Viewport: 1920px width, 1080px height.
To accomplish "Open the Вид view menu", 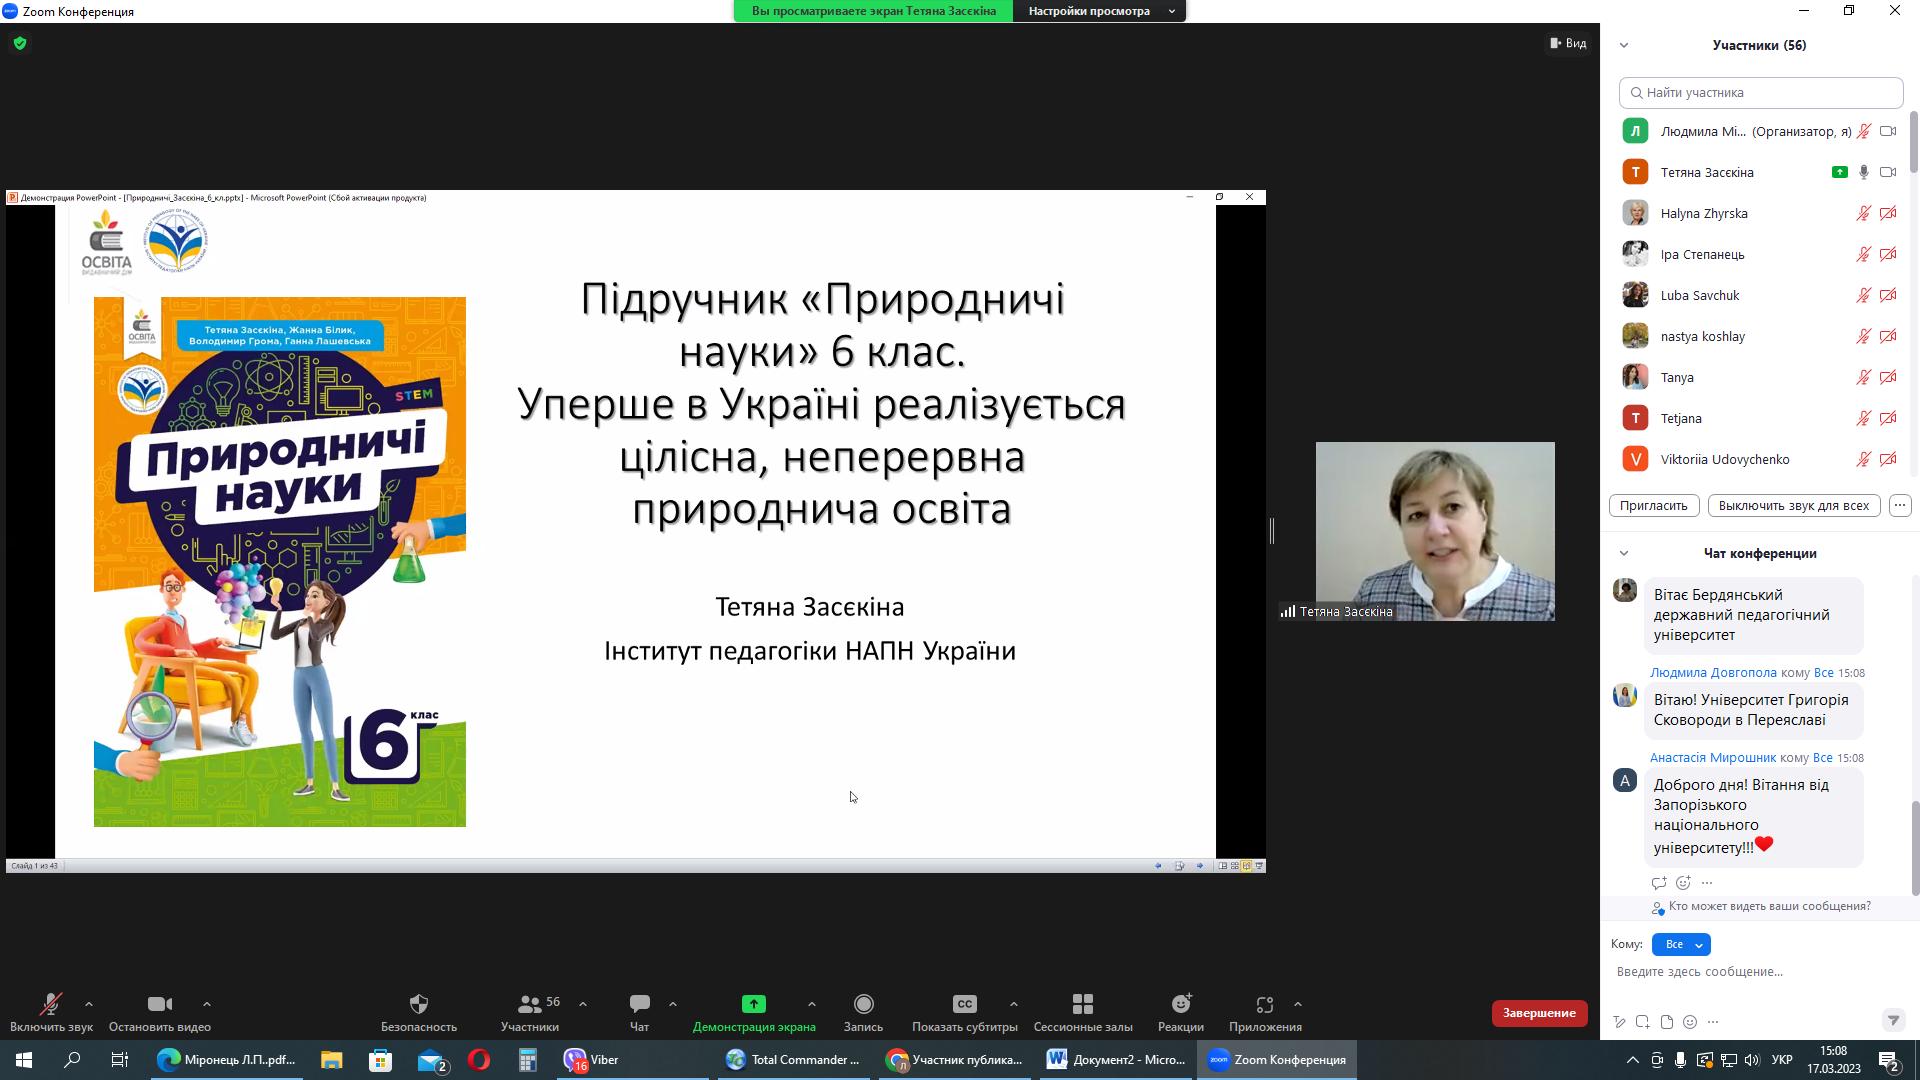I will click(x=1568, y=43).
